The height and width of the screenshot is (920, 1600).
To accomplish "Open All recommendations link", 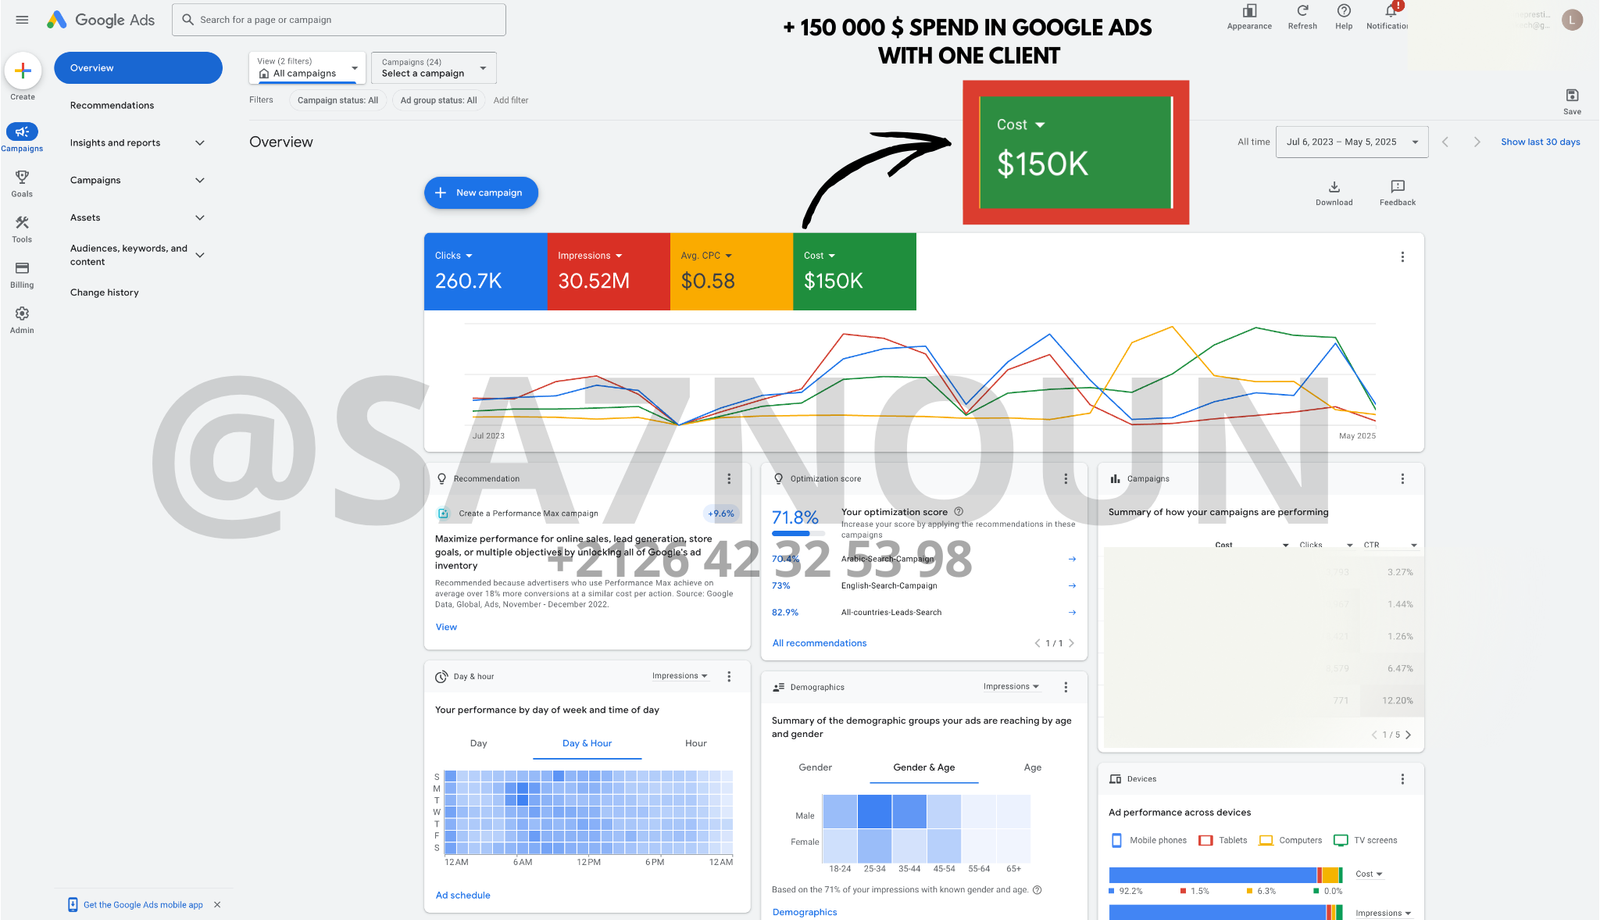I will tap(819, 643).
